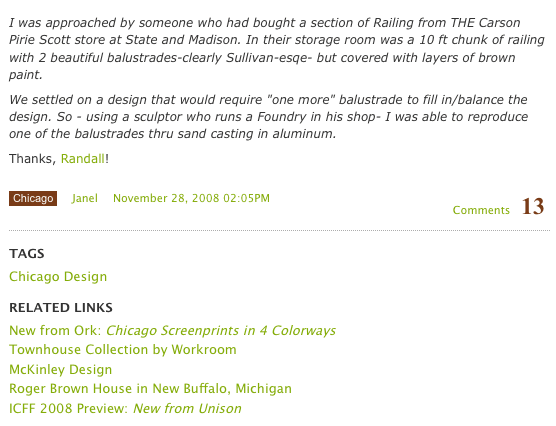Click the large 13 comment count
556x426 pixels.
pyautogui.click(x=533, y=206)
